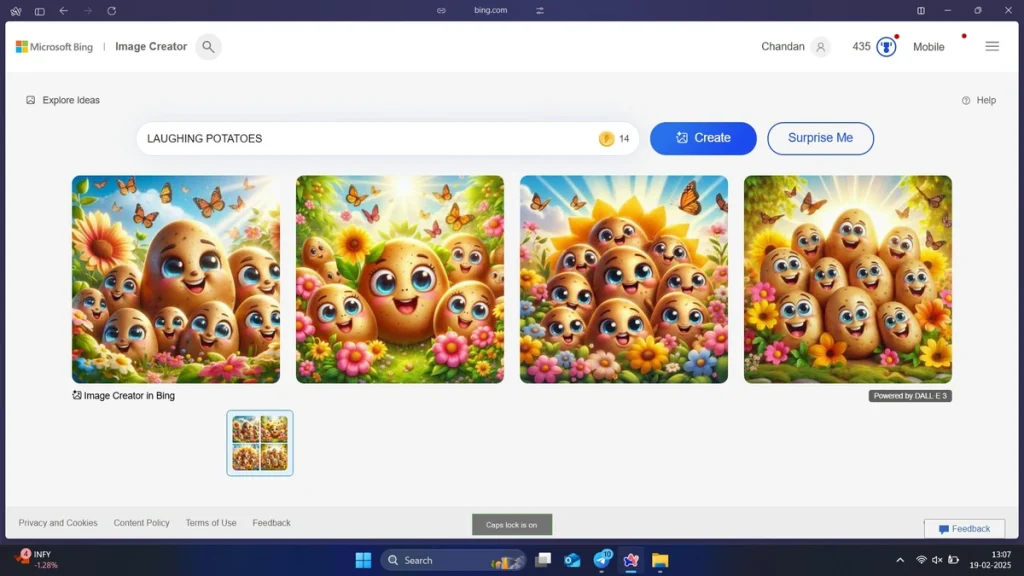Open second generated potato image
Screen dimensions: 1024x576
point(400,279)
